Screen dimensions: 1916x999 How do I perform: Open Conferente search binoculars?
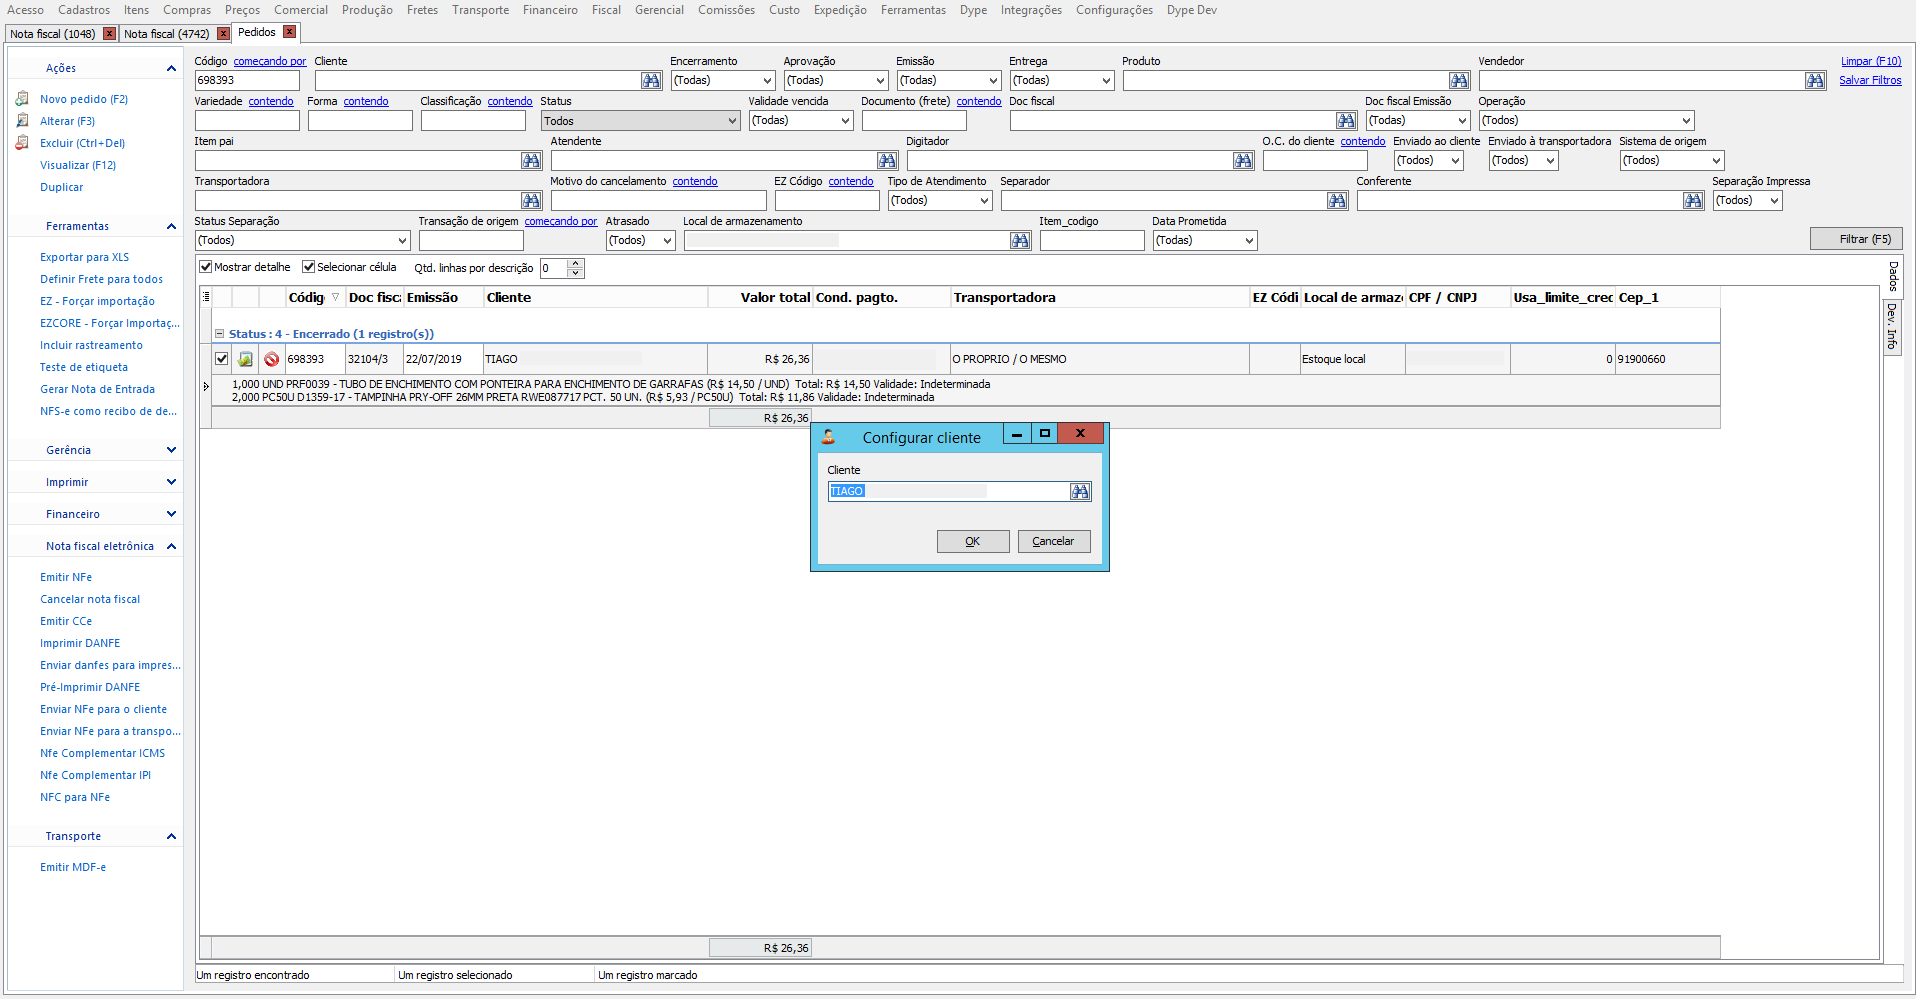[1693, 200]
